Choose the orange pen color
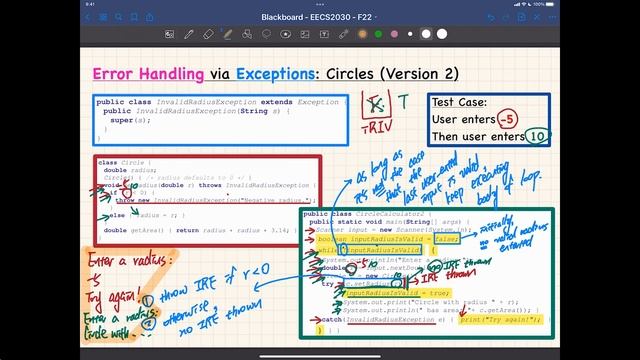 362,34
